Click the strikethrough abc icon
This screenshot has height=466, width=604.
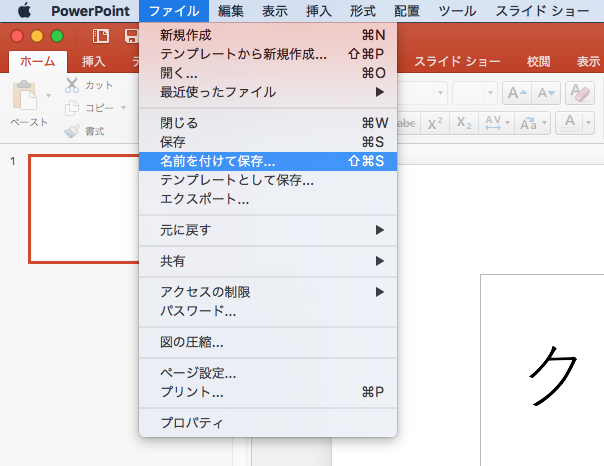[407, 123]
